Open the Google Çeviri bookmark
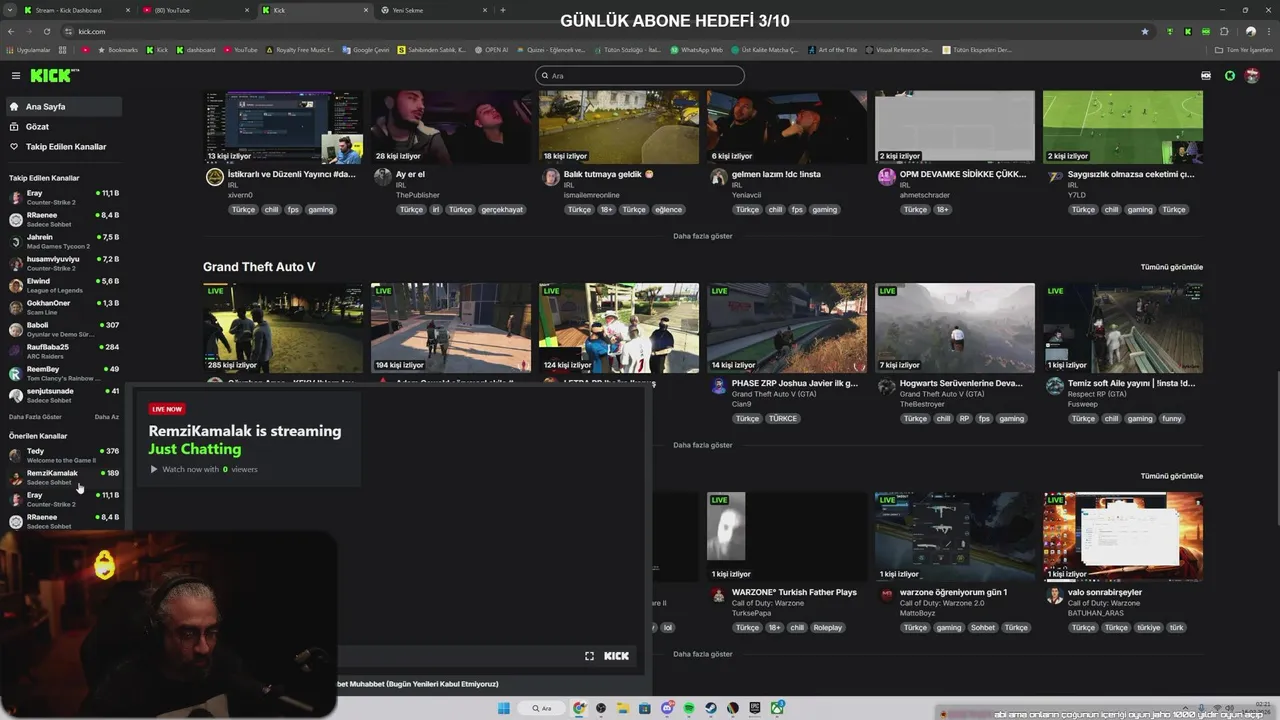 point(365,50)
